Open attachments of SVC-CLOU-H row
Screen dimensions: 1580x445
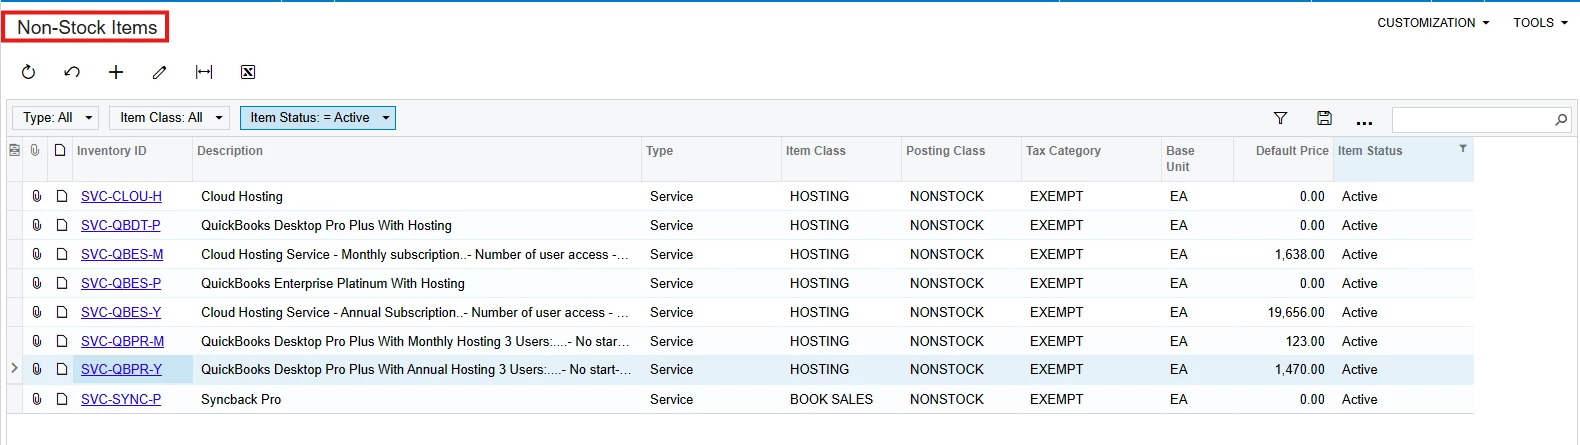[37, 196]
